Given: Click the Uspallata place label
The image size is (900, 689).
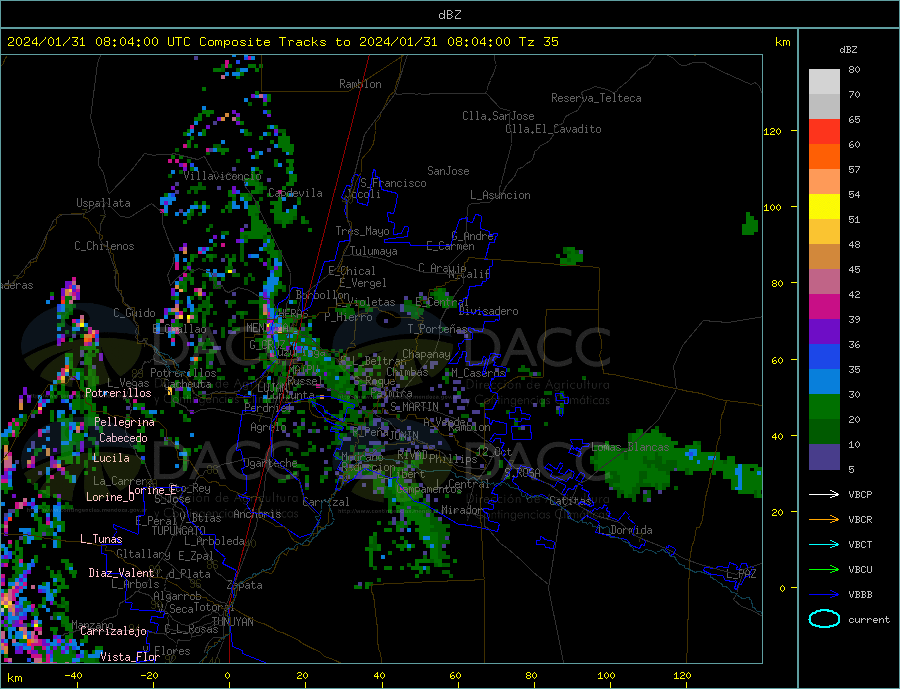Looking at the screenshot, I should pos(103,203).
